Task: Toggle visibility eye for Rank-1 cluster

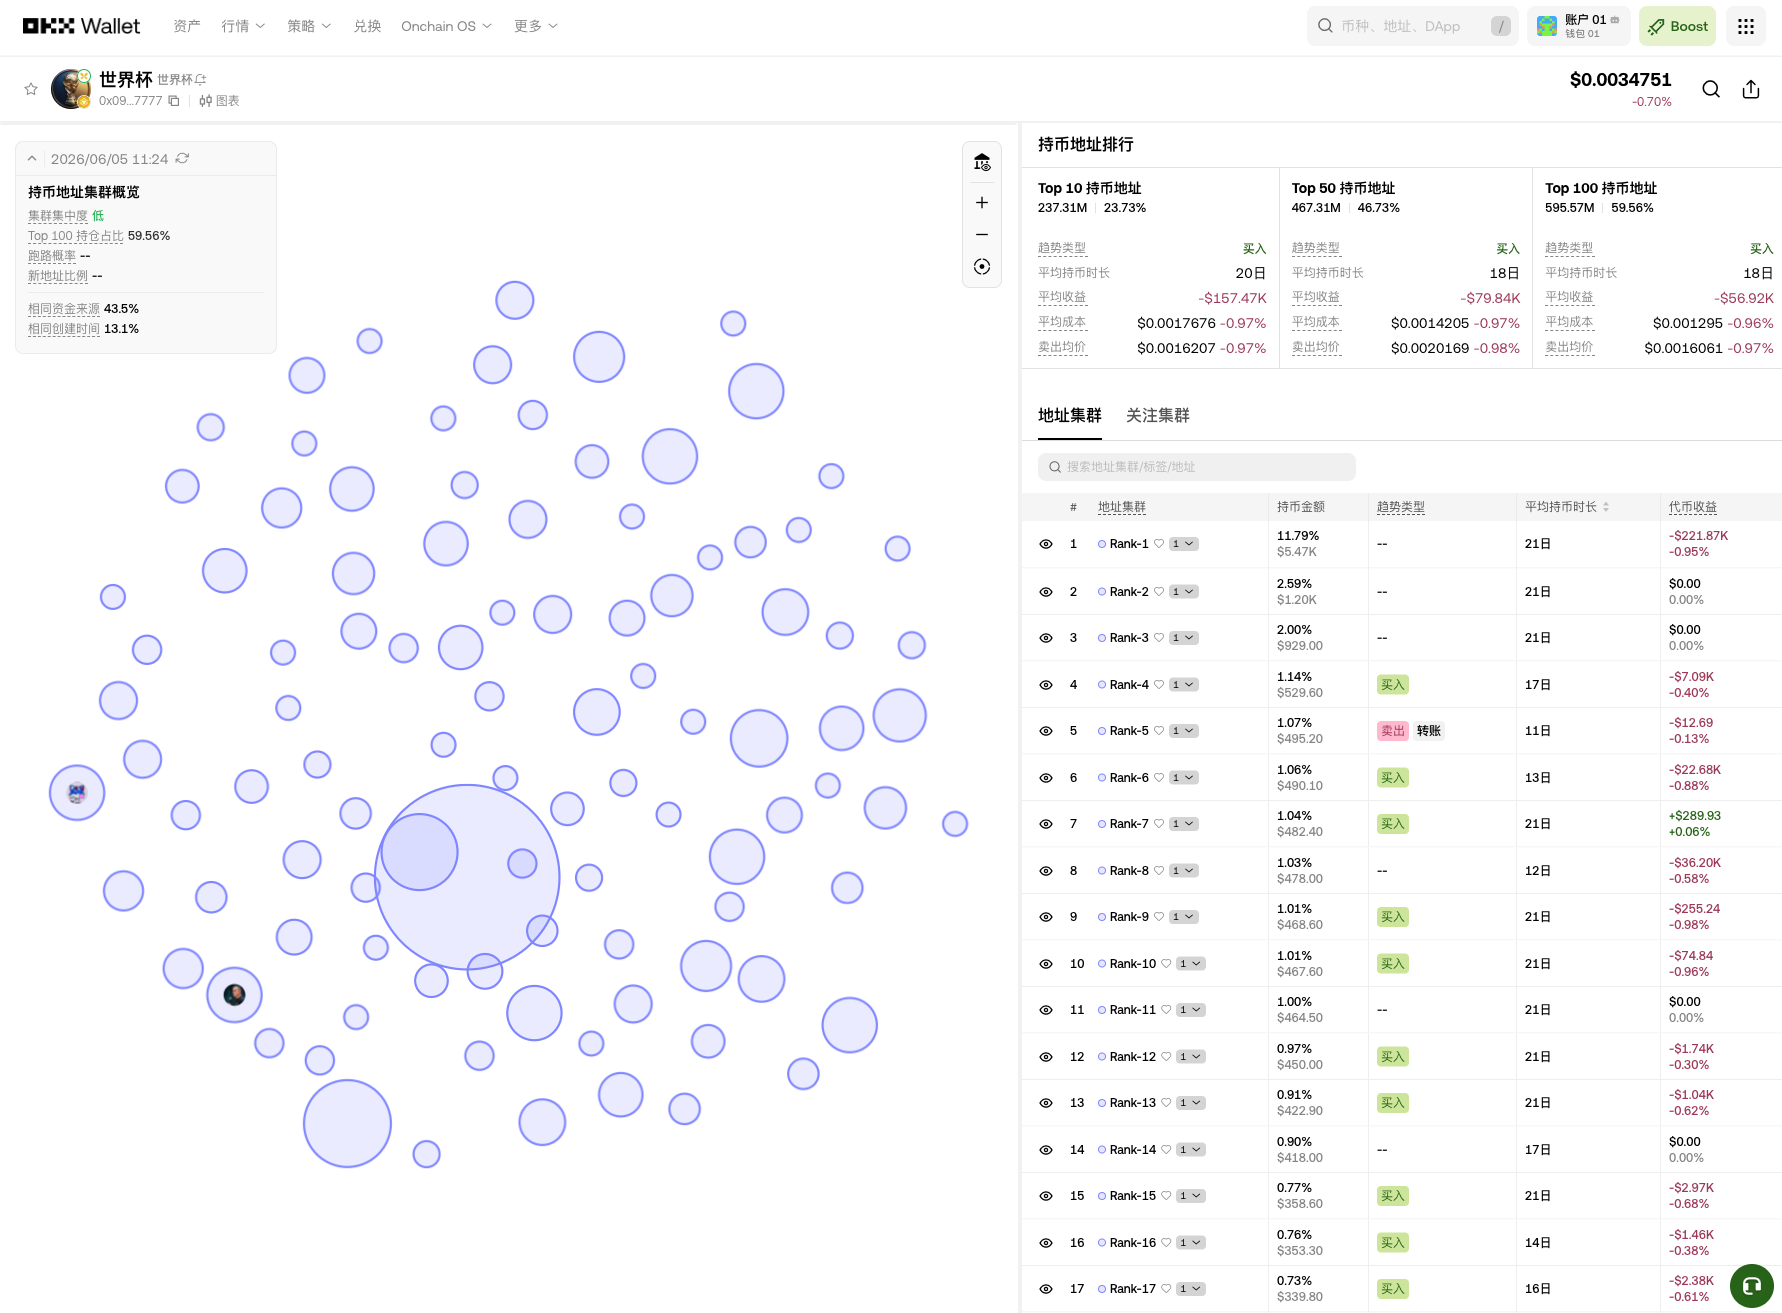Action: click(x=1046, y=544)
